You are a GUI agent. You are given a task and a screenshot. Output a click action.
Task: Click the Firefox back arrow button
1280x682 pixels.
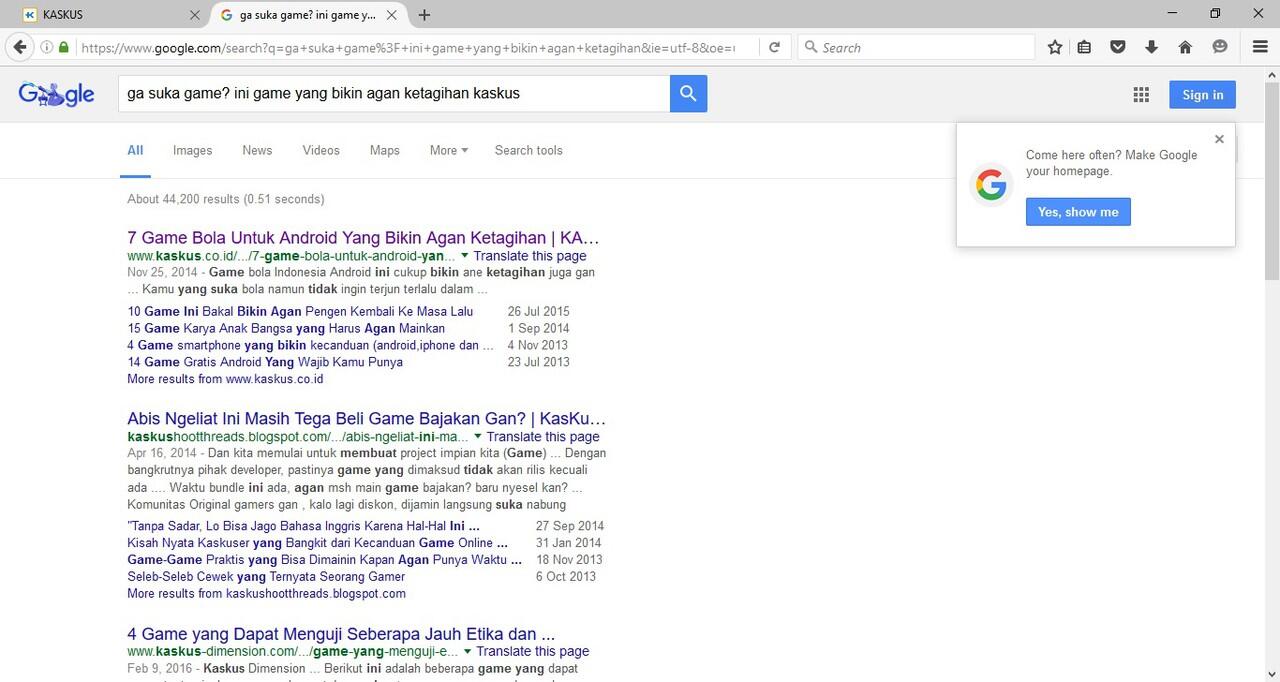point(20,47)
